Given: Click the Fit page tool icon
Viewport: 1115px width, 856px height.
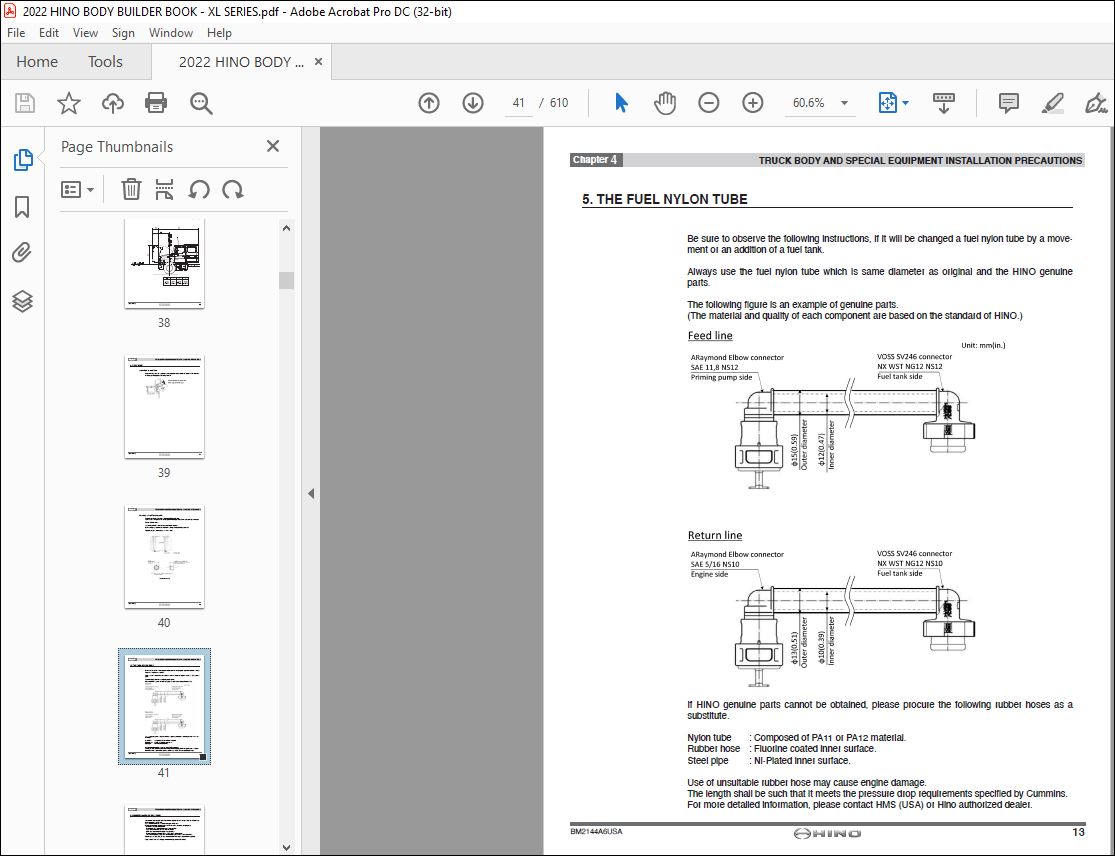Looking at the screenshot, I should (887, 103).
